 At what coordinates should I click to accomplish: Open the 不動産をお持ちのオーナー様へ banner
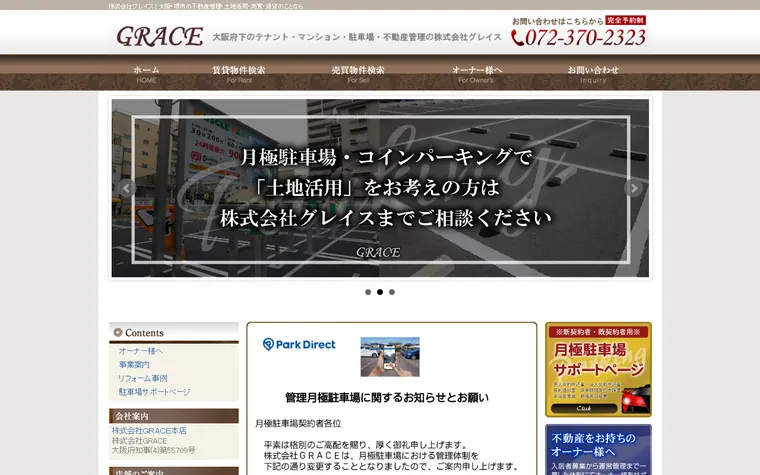pyautogui.click(x=599, y=450)
